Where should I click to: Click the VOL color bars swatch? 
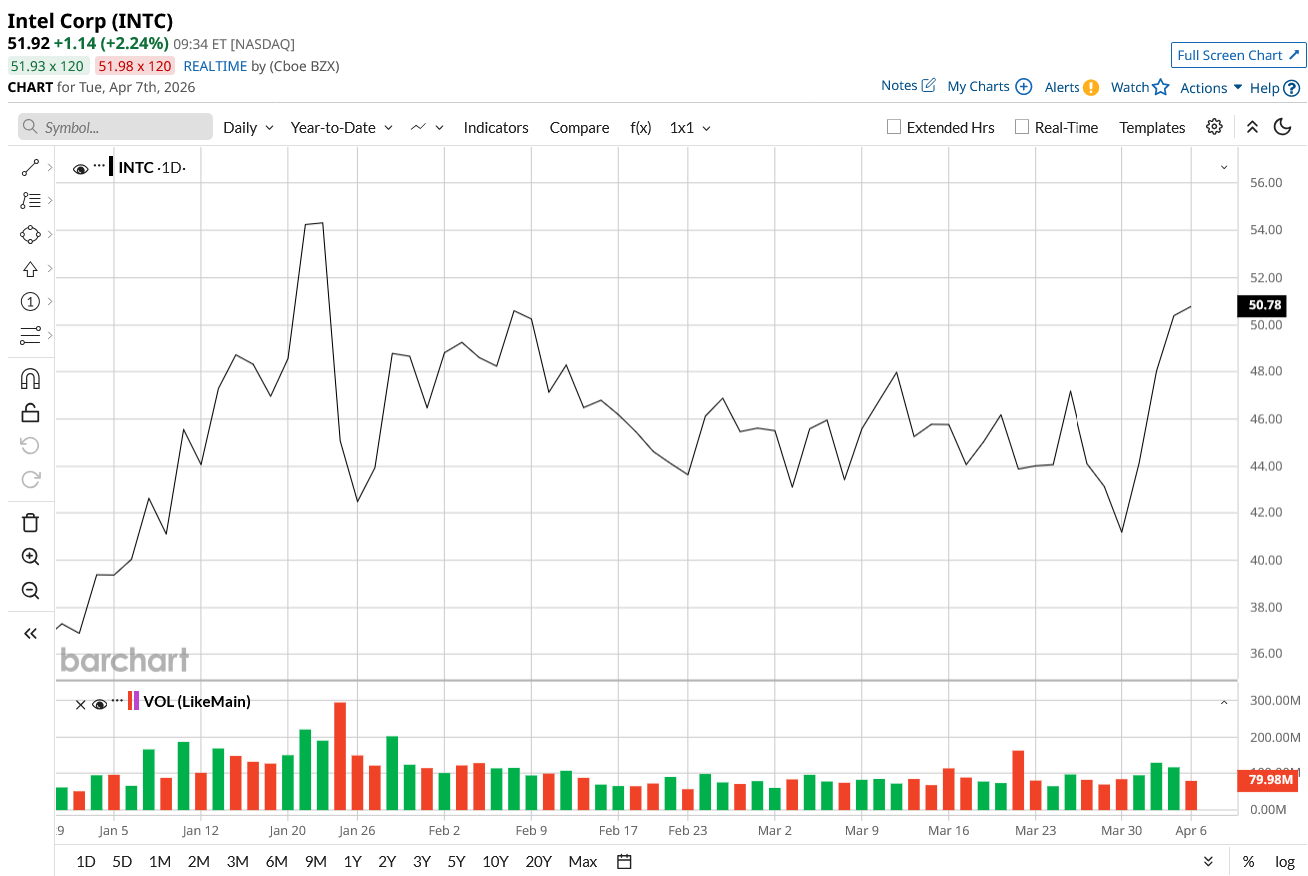click(134, 701)
